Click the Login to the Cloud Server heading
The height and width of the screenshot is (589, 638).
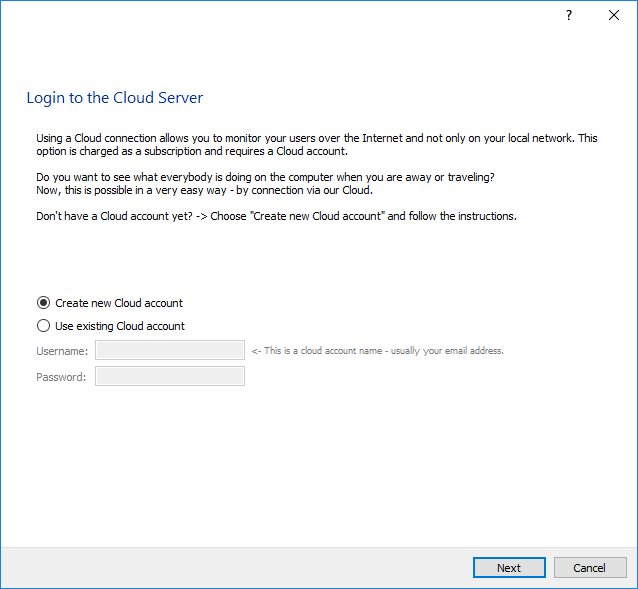click(x=114, y=99)
